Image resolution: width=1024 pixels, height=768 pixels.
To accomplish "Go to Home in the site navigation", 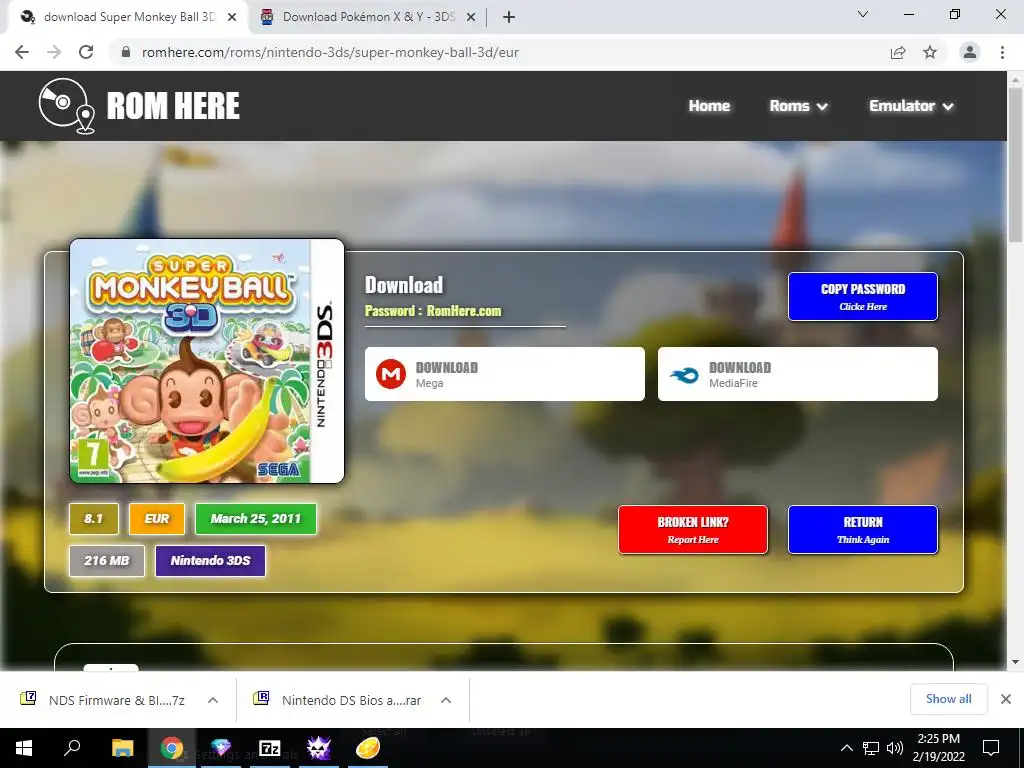I will tap(709, 106).
